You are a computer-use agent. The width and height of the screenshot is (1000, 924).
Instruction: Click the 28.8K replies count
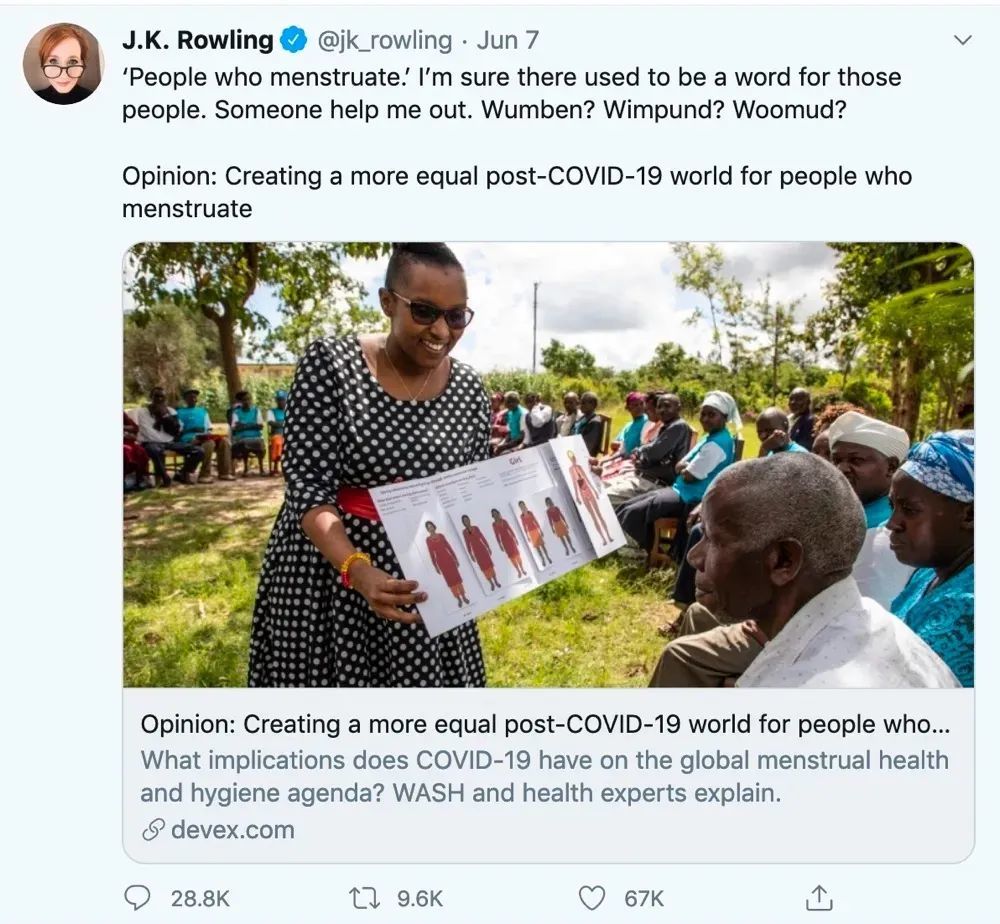[x=200, y=898]
